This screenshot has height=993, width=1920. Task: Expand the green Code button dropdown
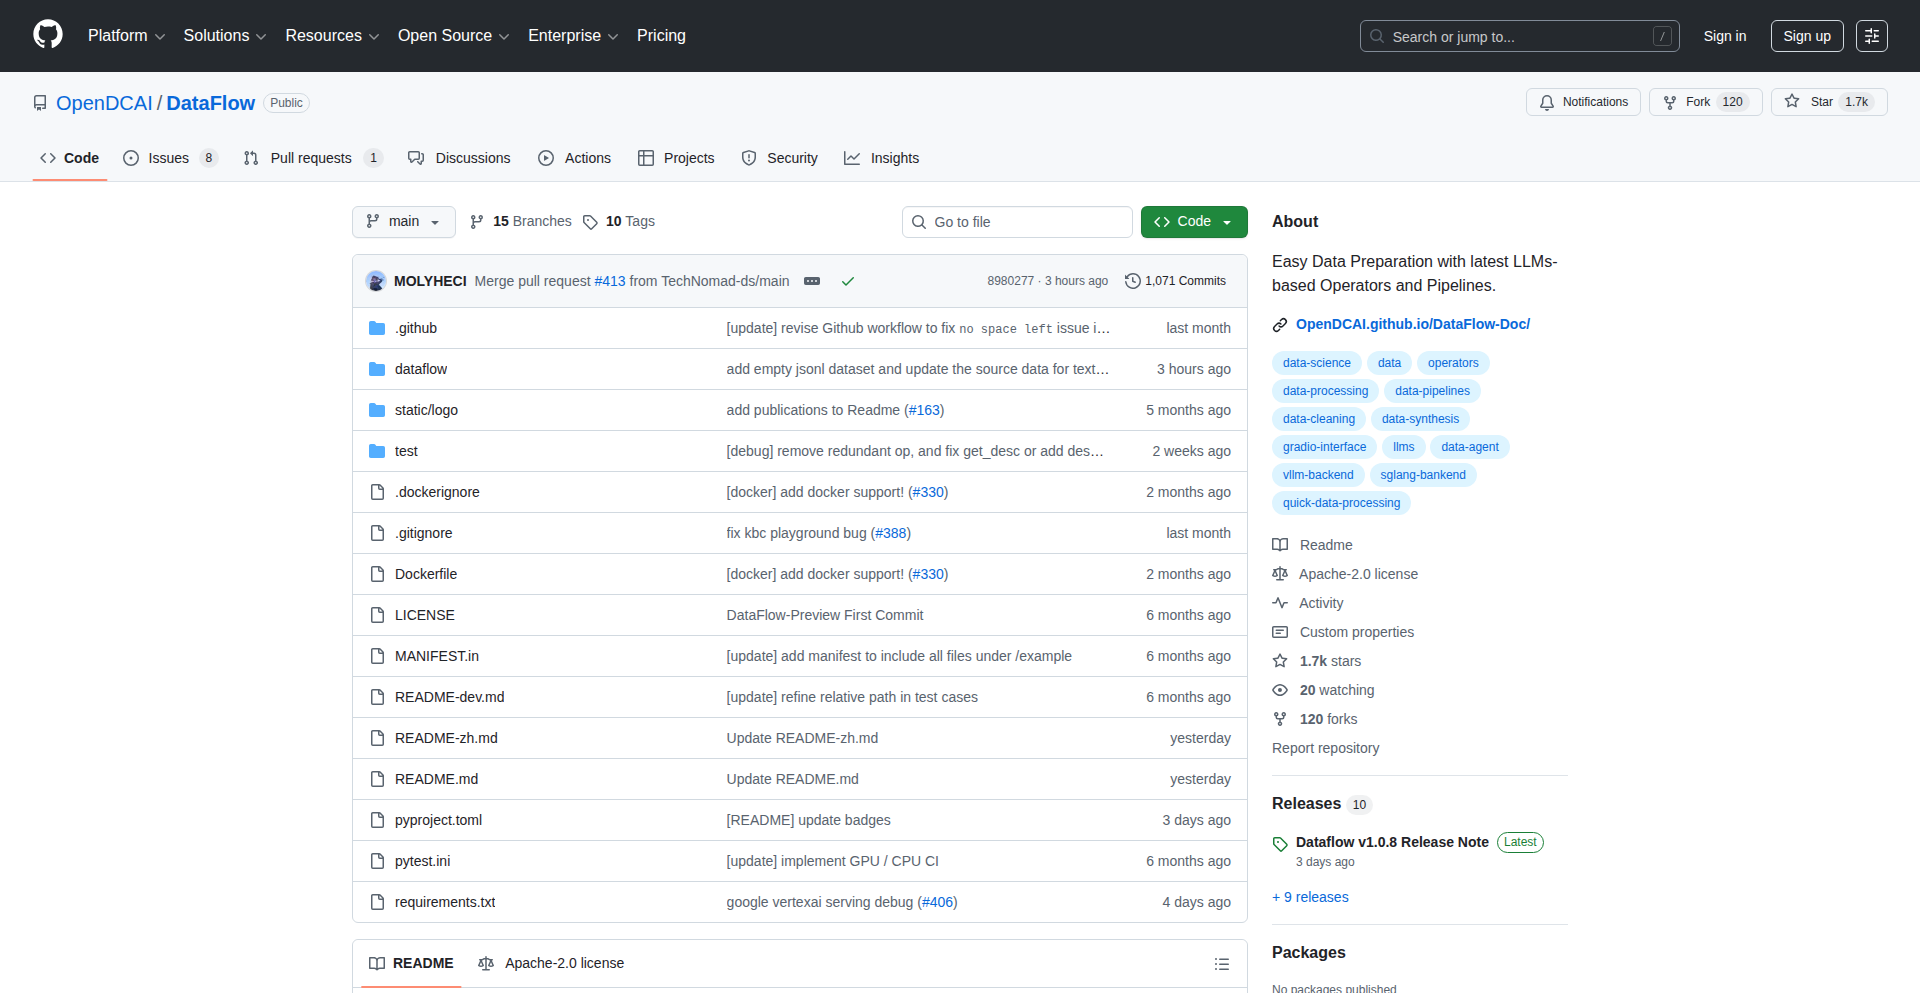click(1227, 221)
